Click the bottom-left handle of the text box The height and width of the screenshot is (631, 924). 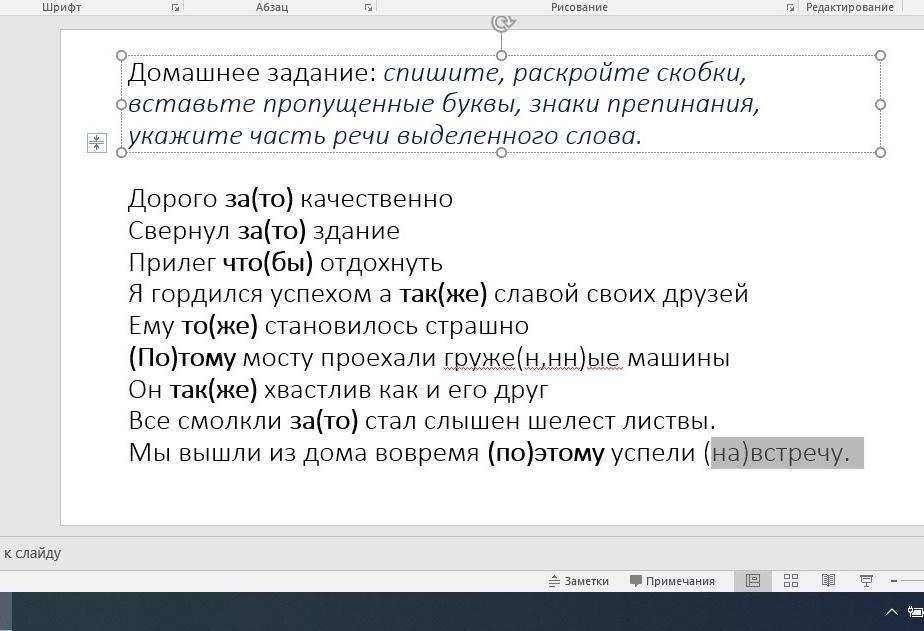point(121,153)
